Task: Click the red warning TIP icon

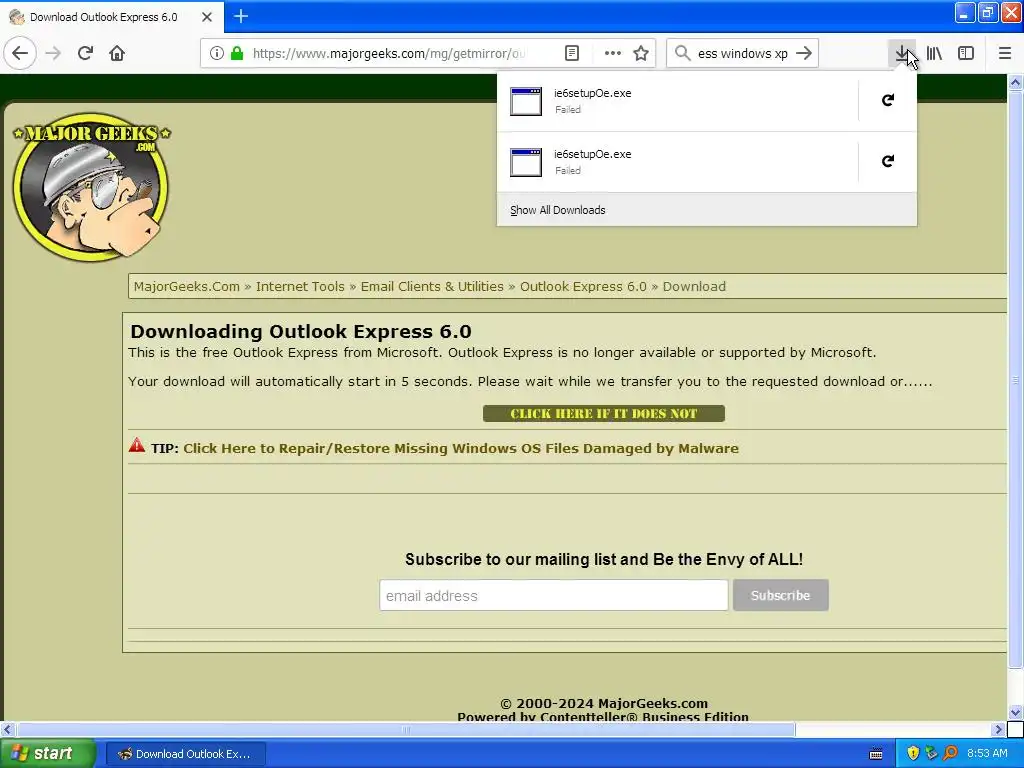Action: tap(137, 445)
